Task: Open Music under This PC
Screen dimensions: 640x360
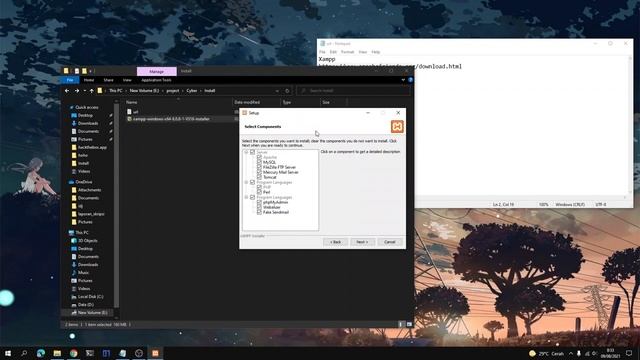Action: [83, 273]
